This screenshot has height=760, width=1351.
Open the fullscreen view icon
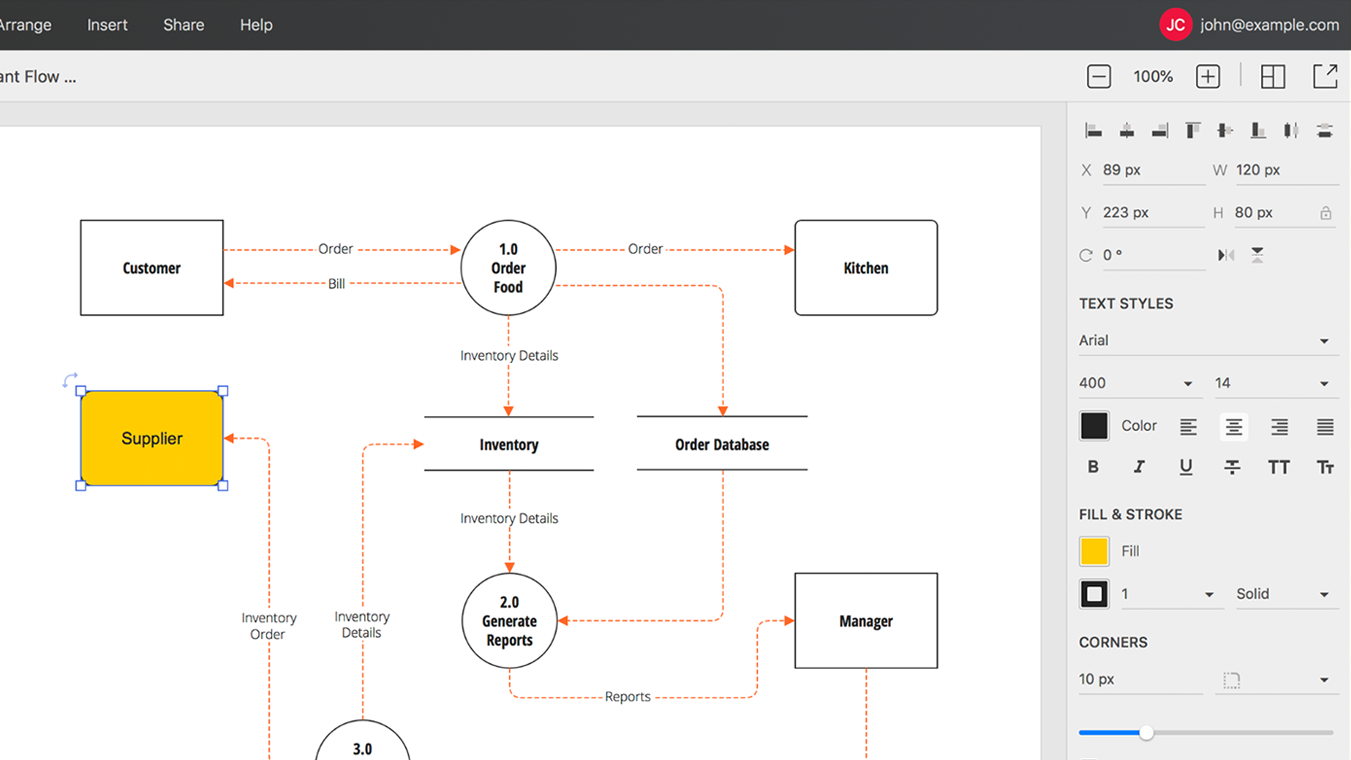tap(1325, 75)
